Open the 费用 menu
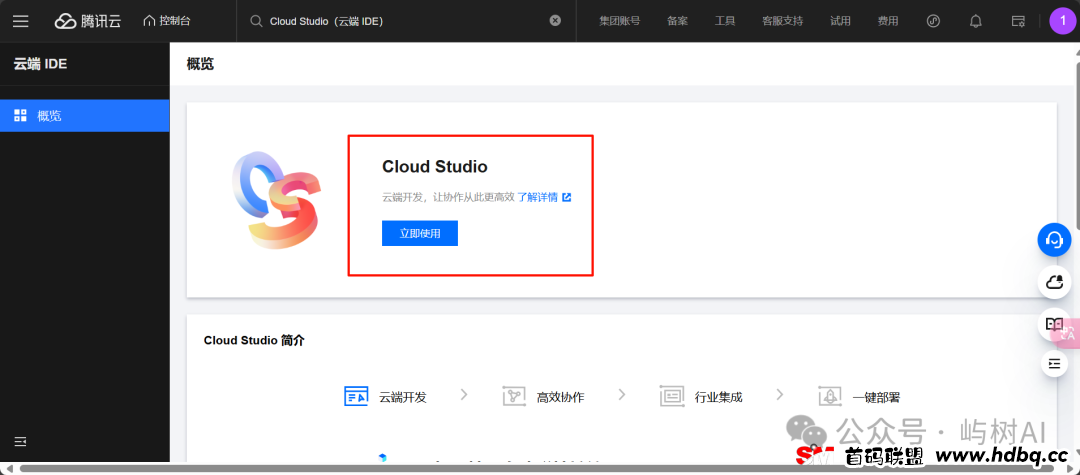The image size is (1080, 475). [888, 21]
